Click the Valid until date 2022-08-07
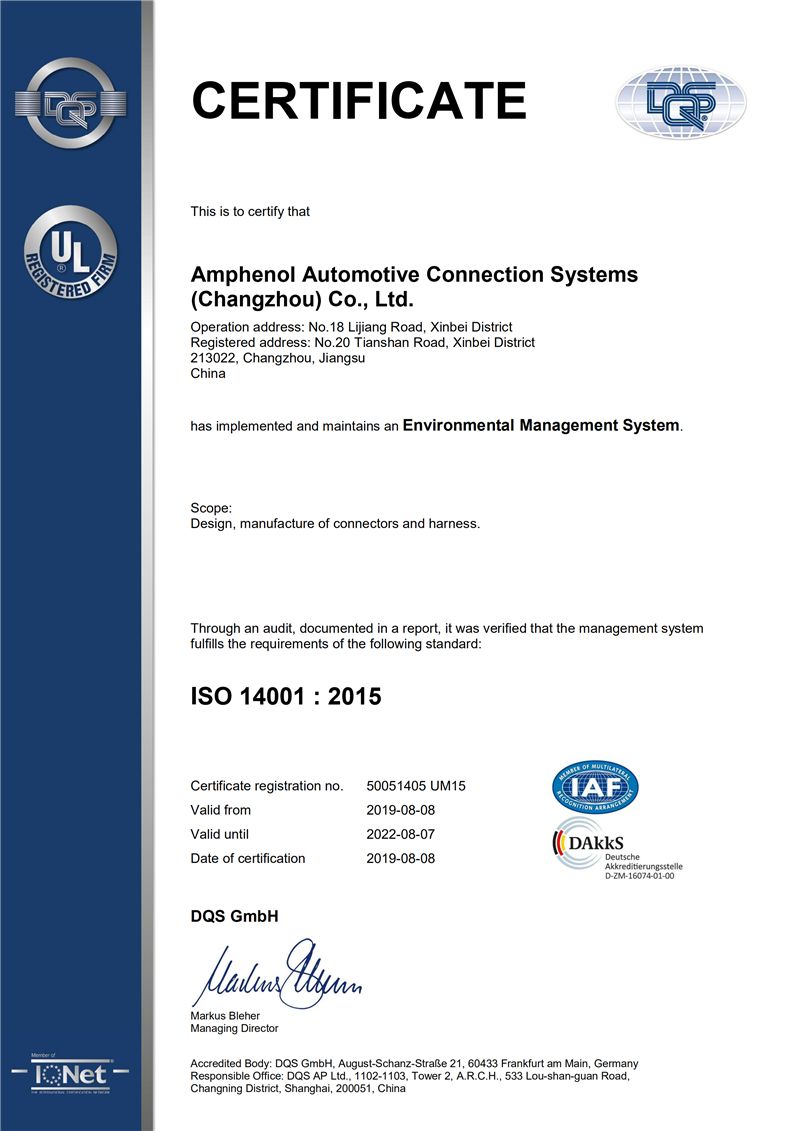This screenshot has height=1131, width=800. coord(400,835)
